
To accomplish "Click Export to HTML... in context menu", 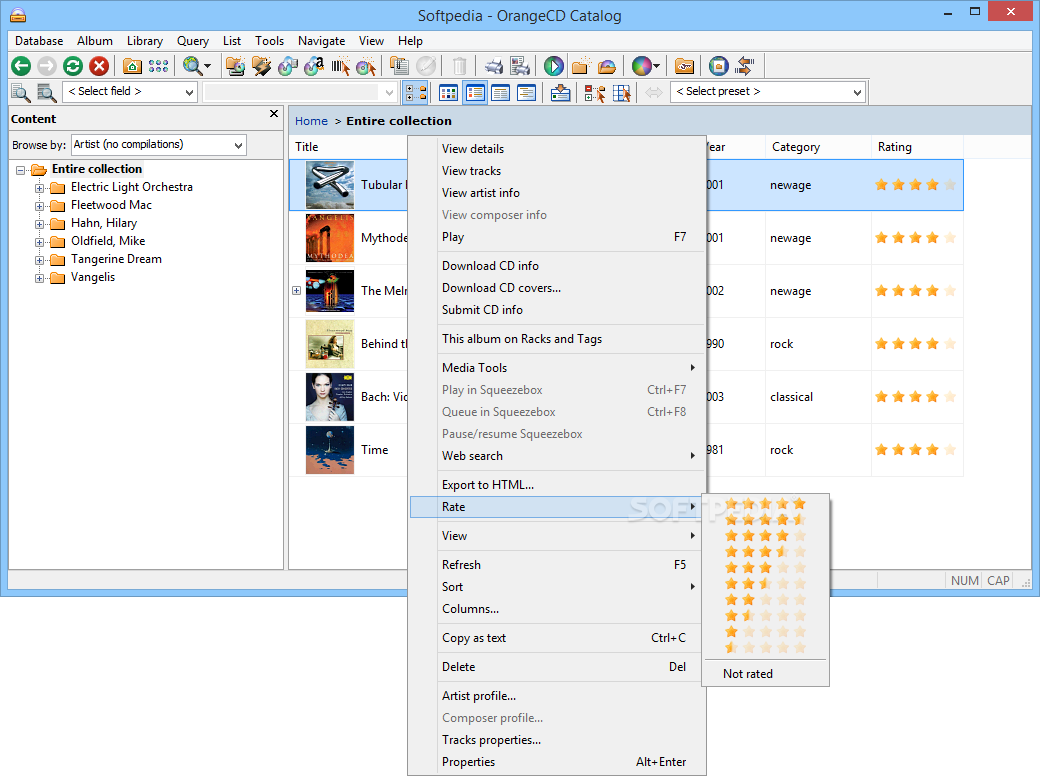I will 556,485.
